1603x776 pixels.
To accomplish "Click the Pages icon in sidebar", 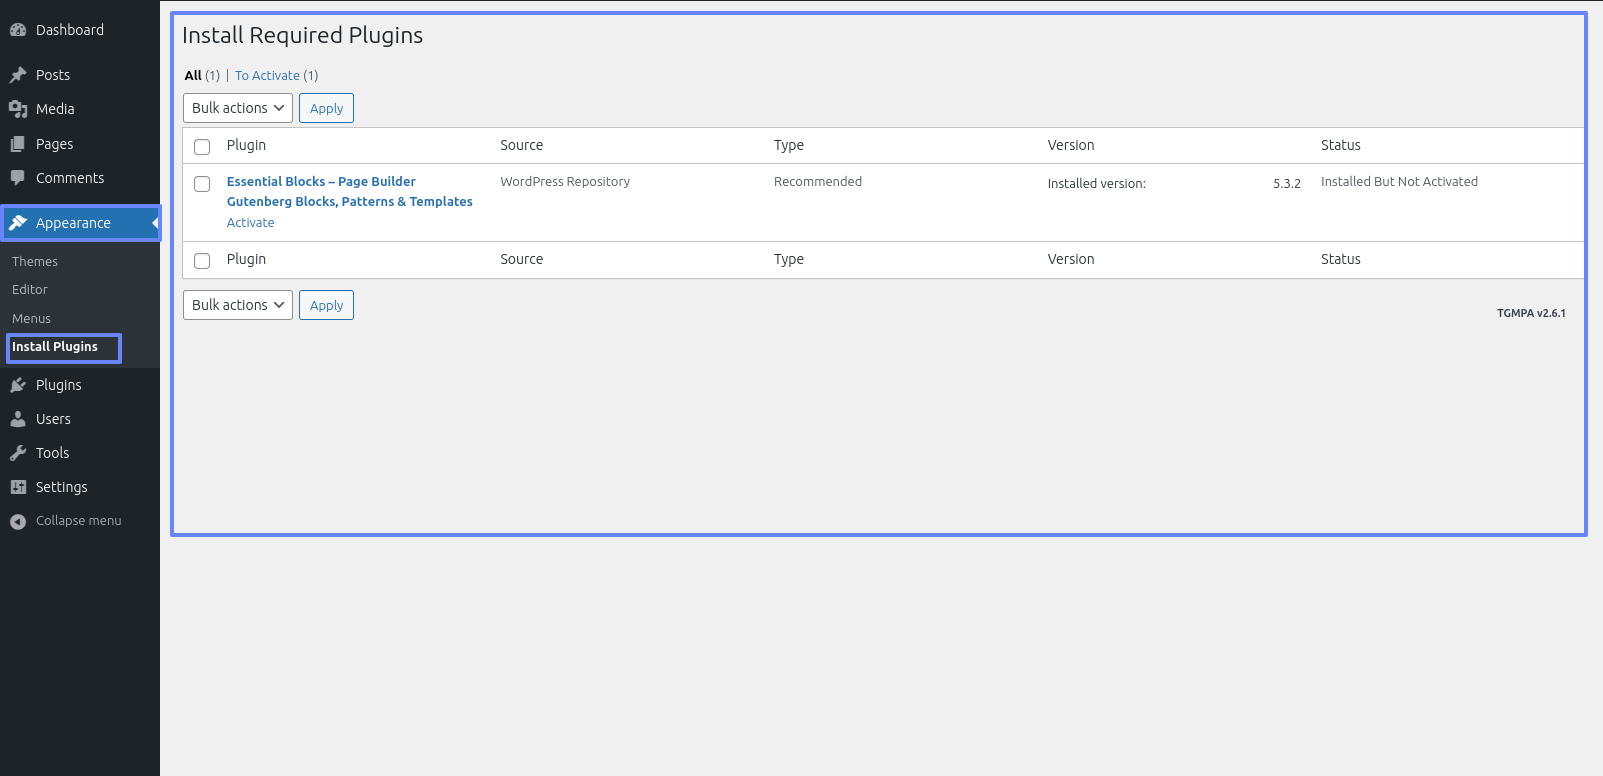I will click(18, 144).
